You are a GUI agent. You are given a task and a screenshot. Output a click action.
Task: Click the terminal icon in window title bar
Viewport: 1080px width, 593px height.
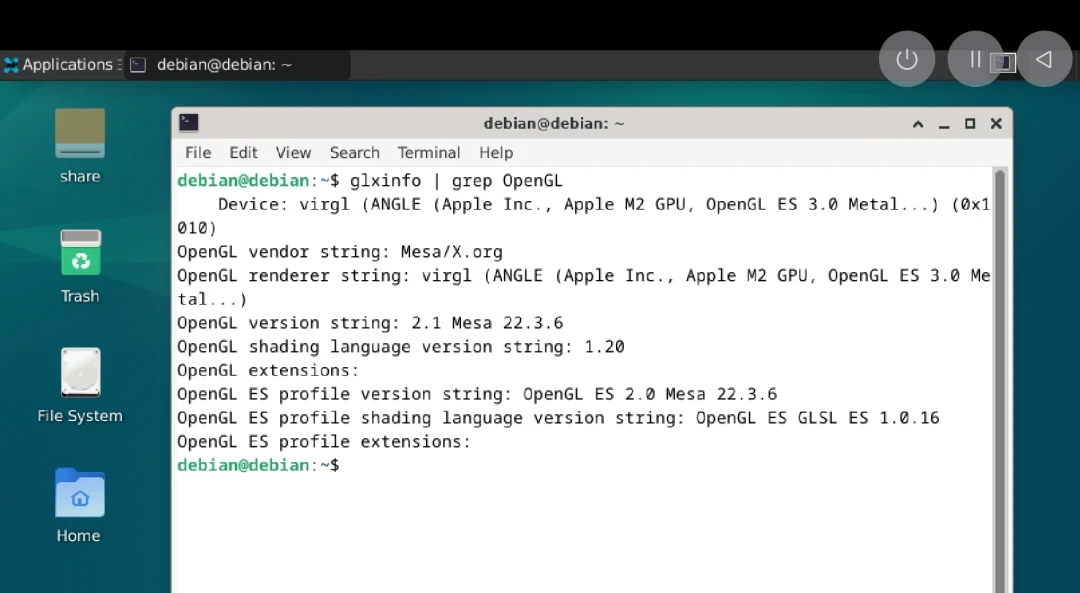189,123
